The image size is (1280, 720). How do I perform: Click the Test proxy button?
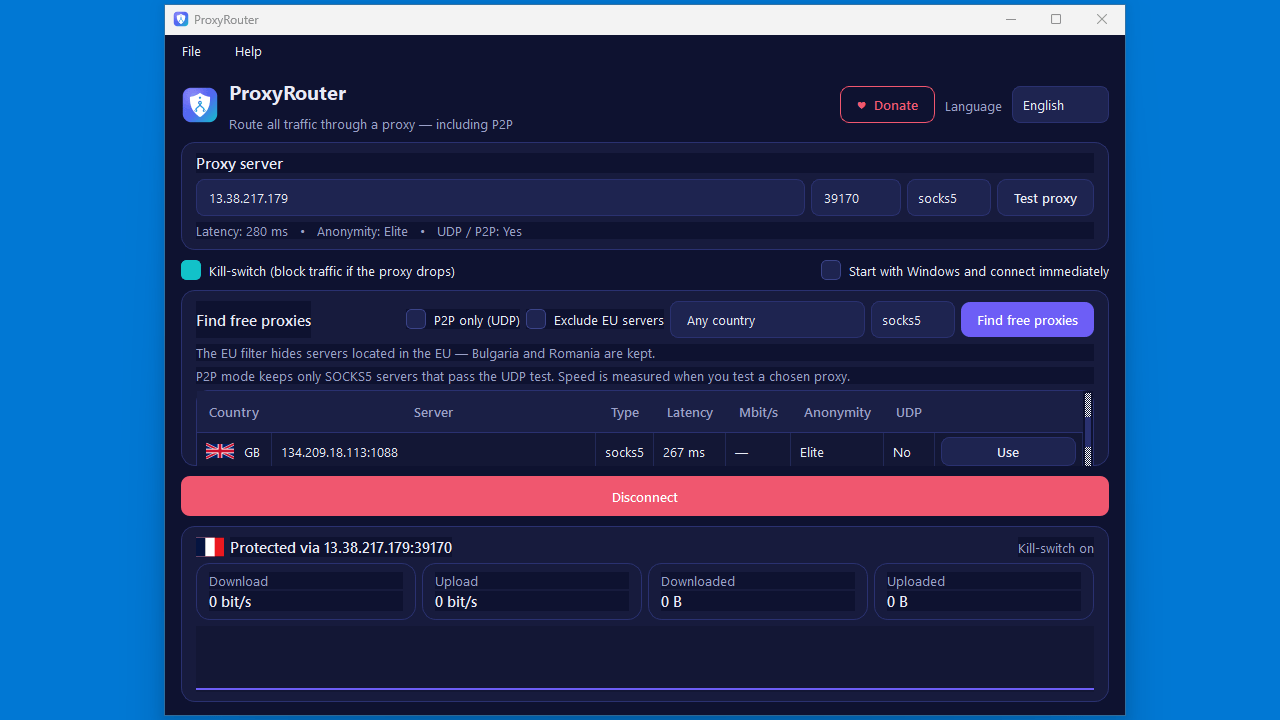tap(1045, 198)
